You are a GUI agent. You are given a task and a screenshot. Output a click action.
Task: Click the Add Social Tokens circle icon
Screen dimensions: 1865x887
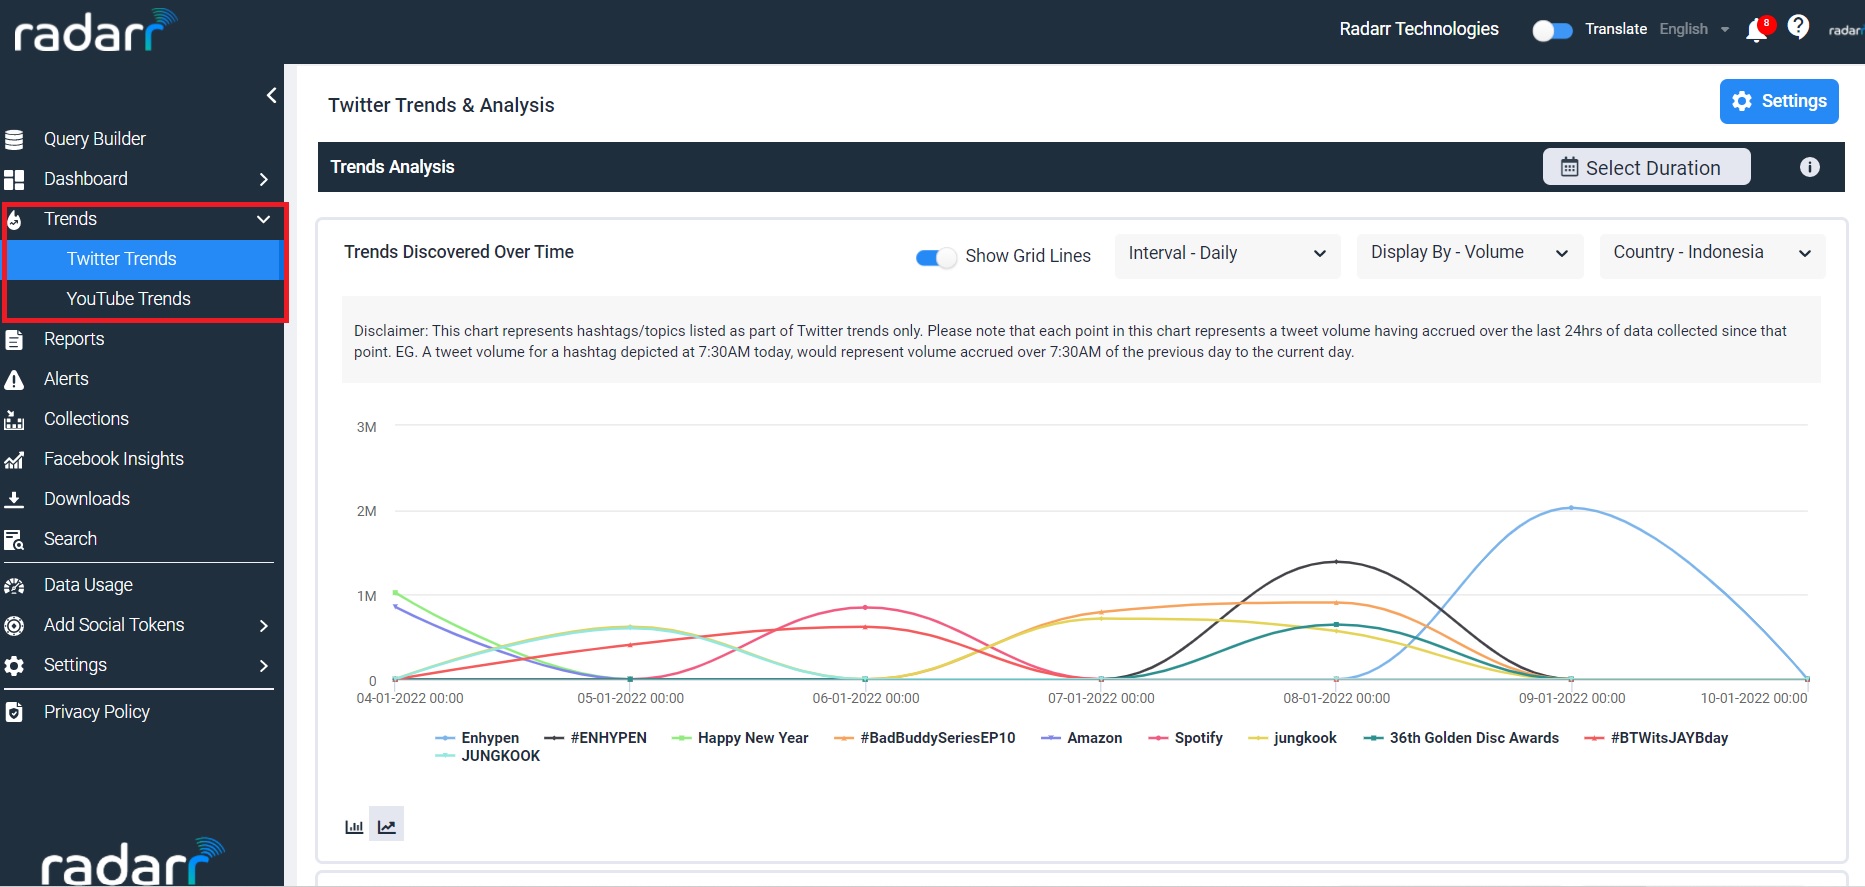14,625
